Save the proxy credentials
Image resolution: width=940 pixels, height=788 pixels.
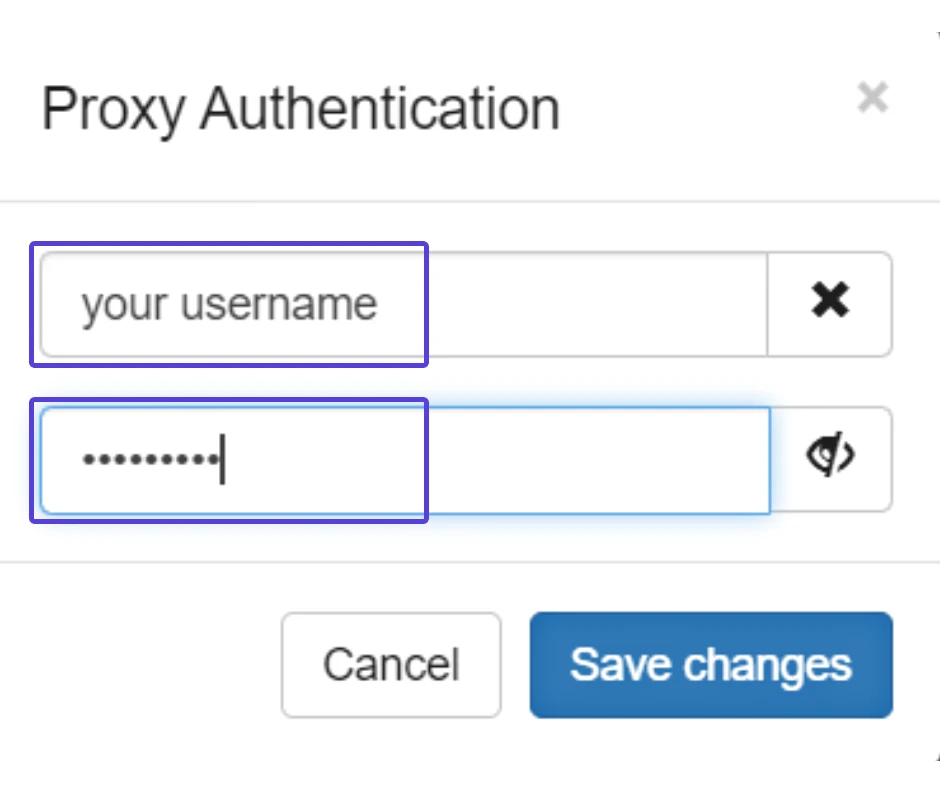point(711,664)
